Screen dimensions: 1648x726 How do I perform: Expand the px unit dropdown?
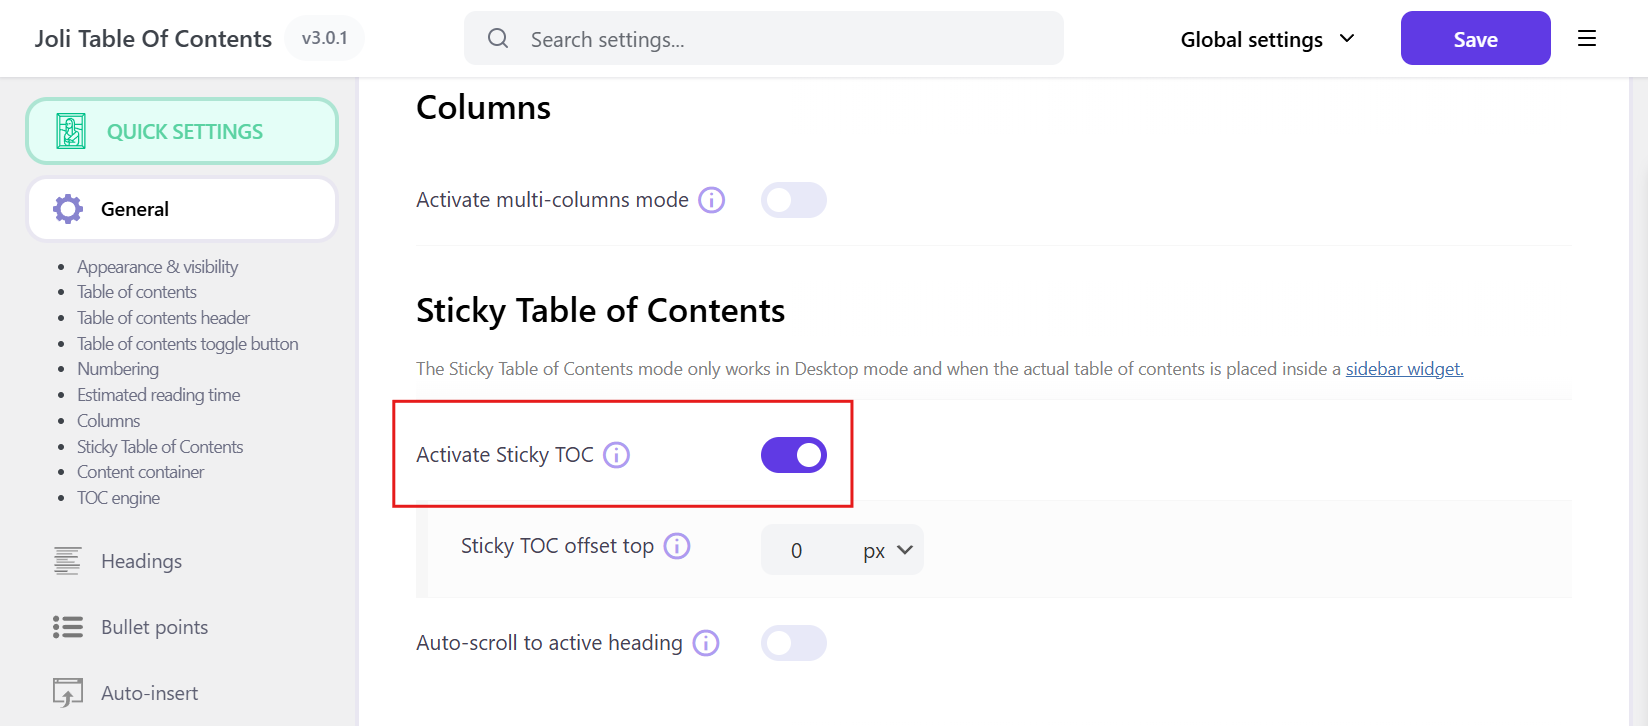[x=887, y=550]
